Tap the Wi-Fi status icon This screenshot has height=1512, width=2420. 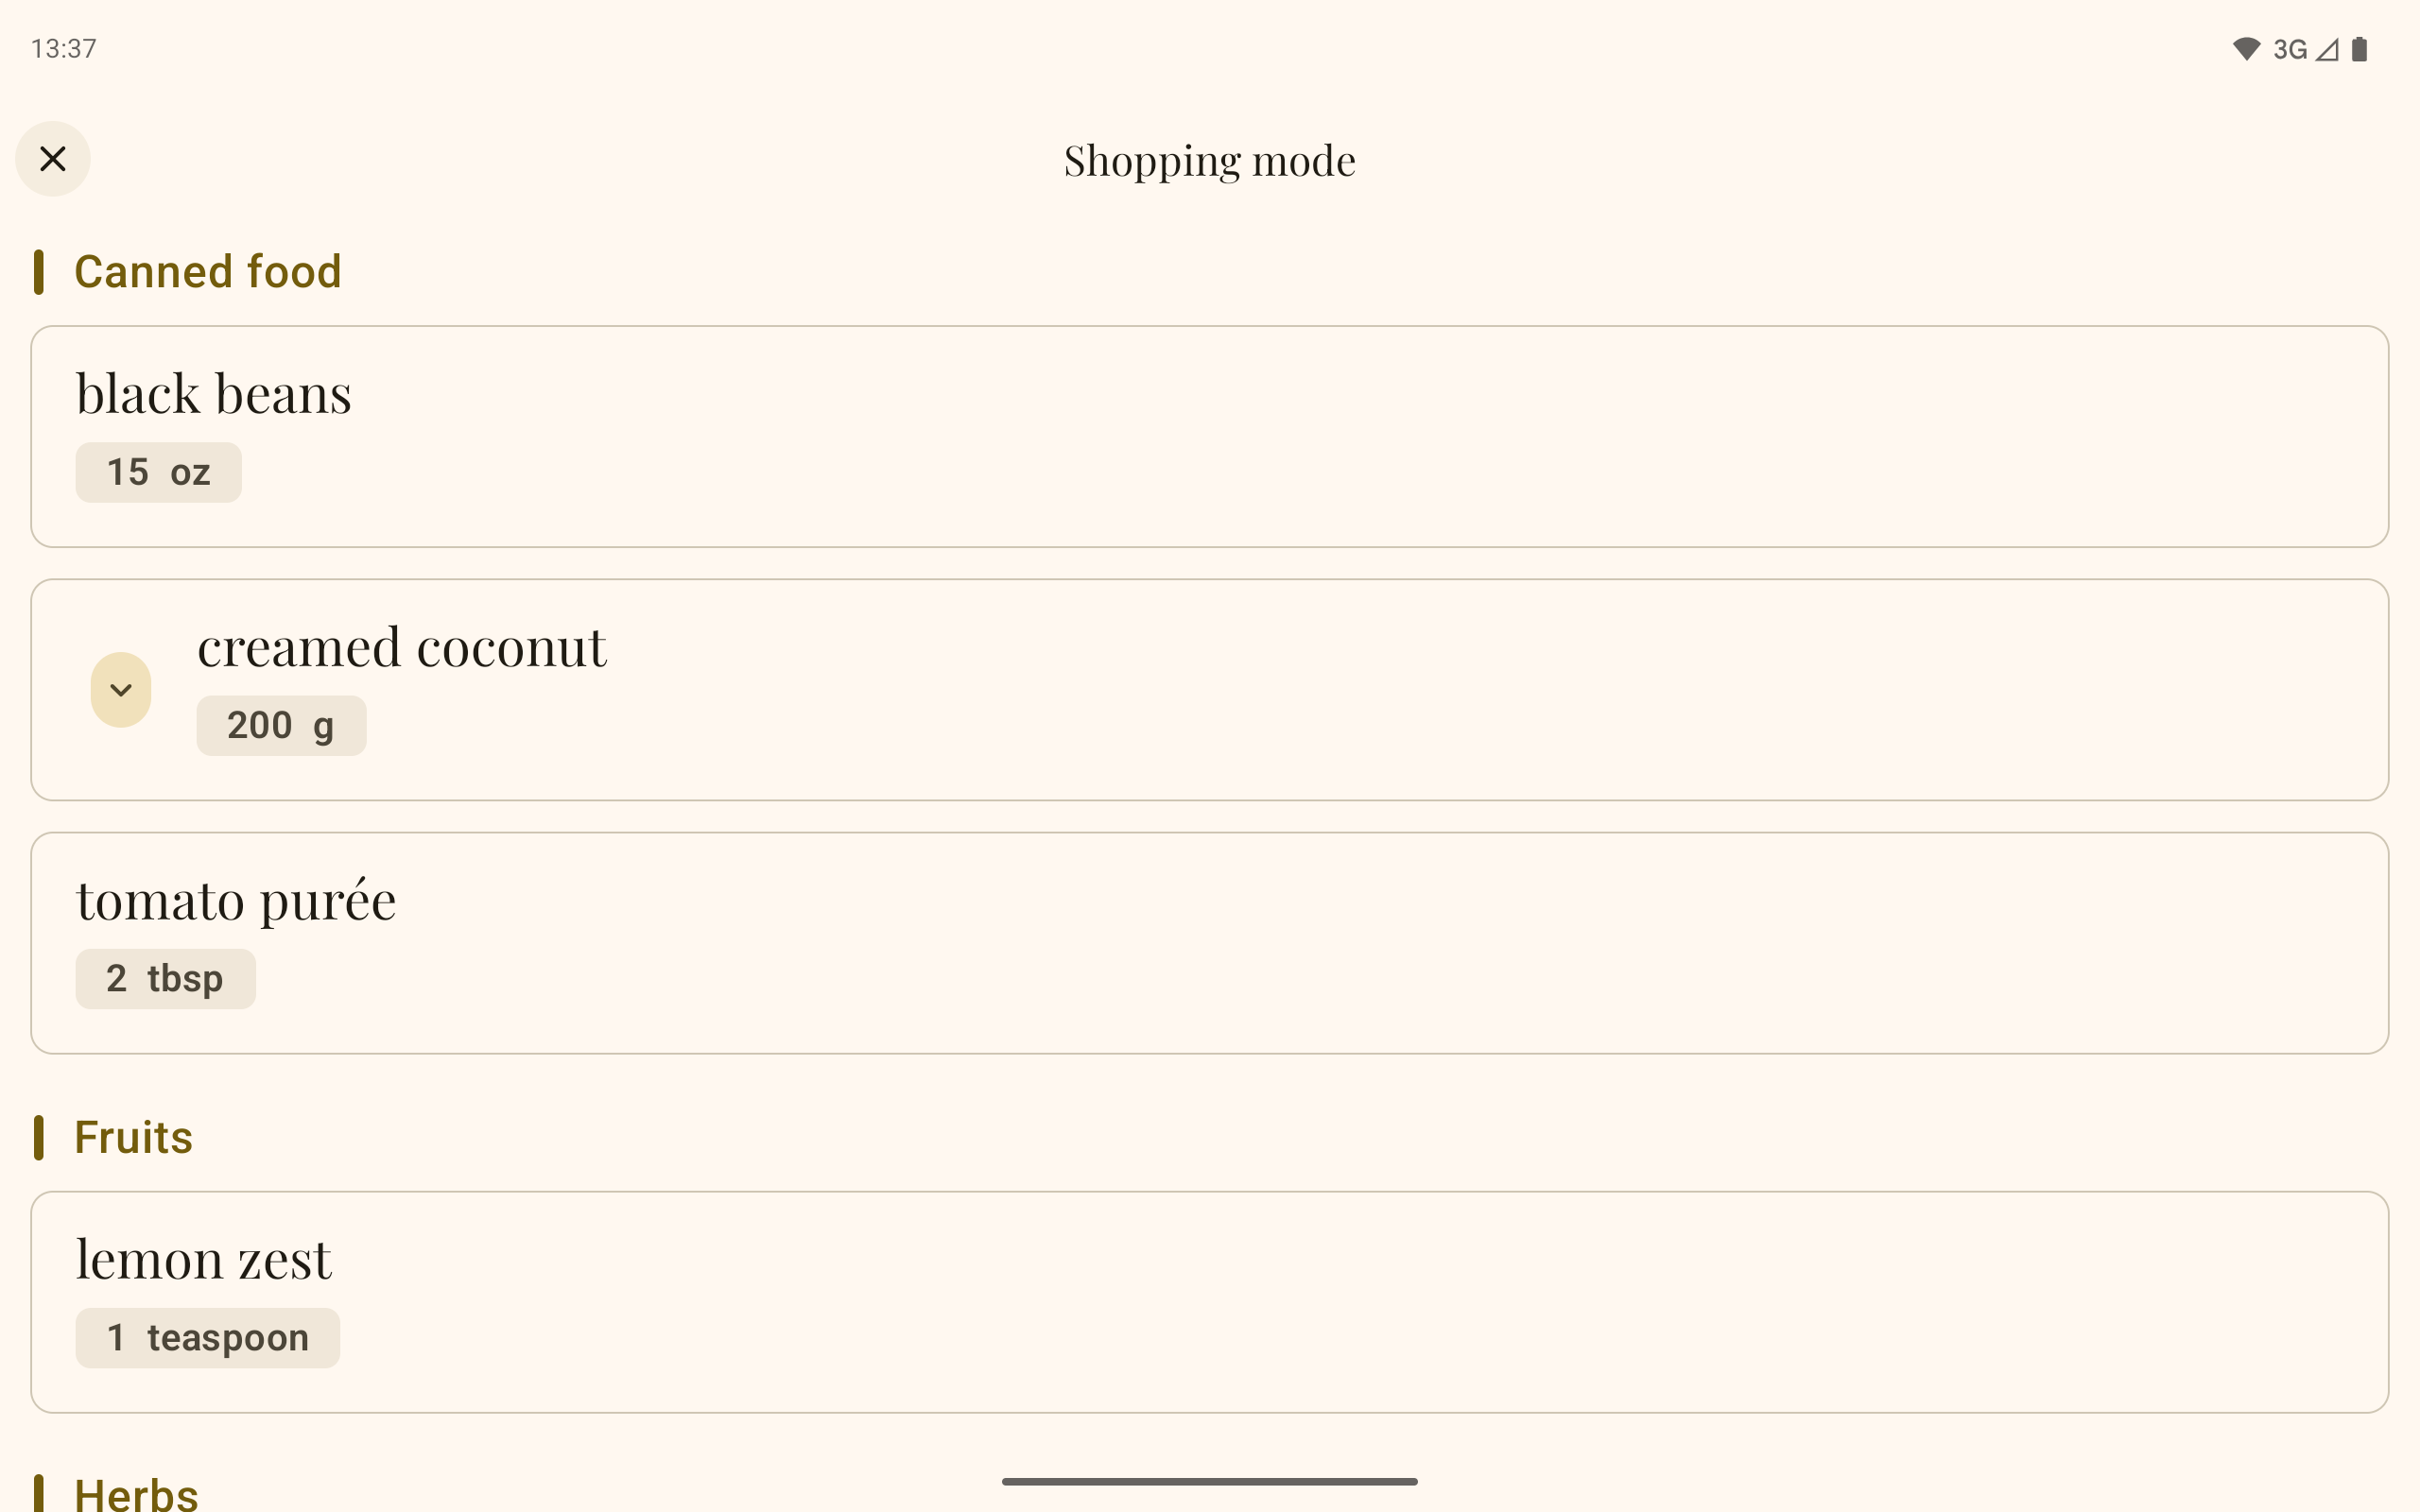click(2246, 49)
